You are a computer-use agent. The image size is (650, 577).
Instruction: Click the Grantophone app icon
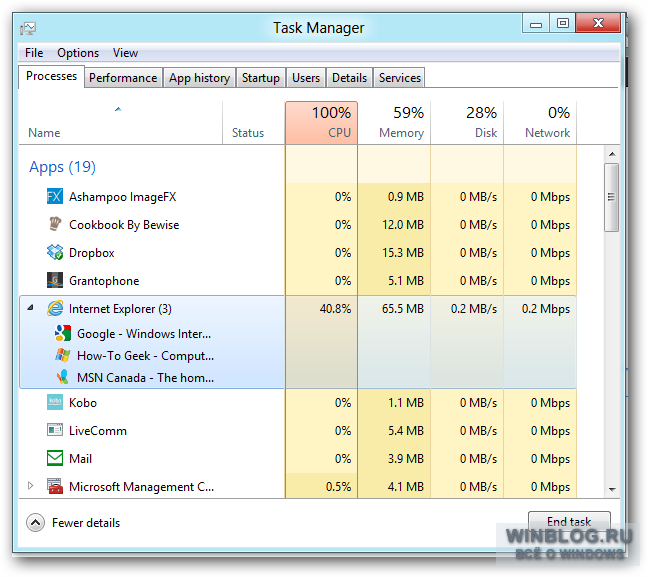[55, 280]
